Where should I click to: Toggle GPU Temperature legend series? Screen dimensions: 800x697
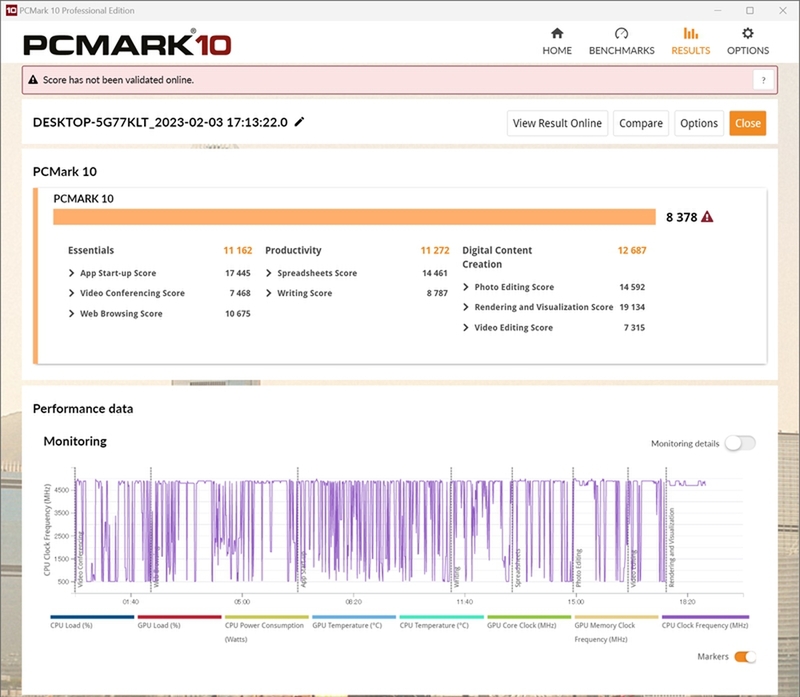click(x=354, y=621)
